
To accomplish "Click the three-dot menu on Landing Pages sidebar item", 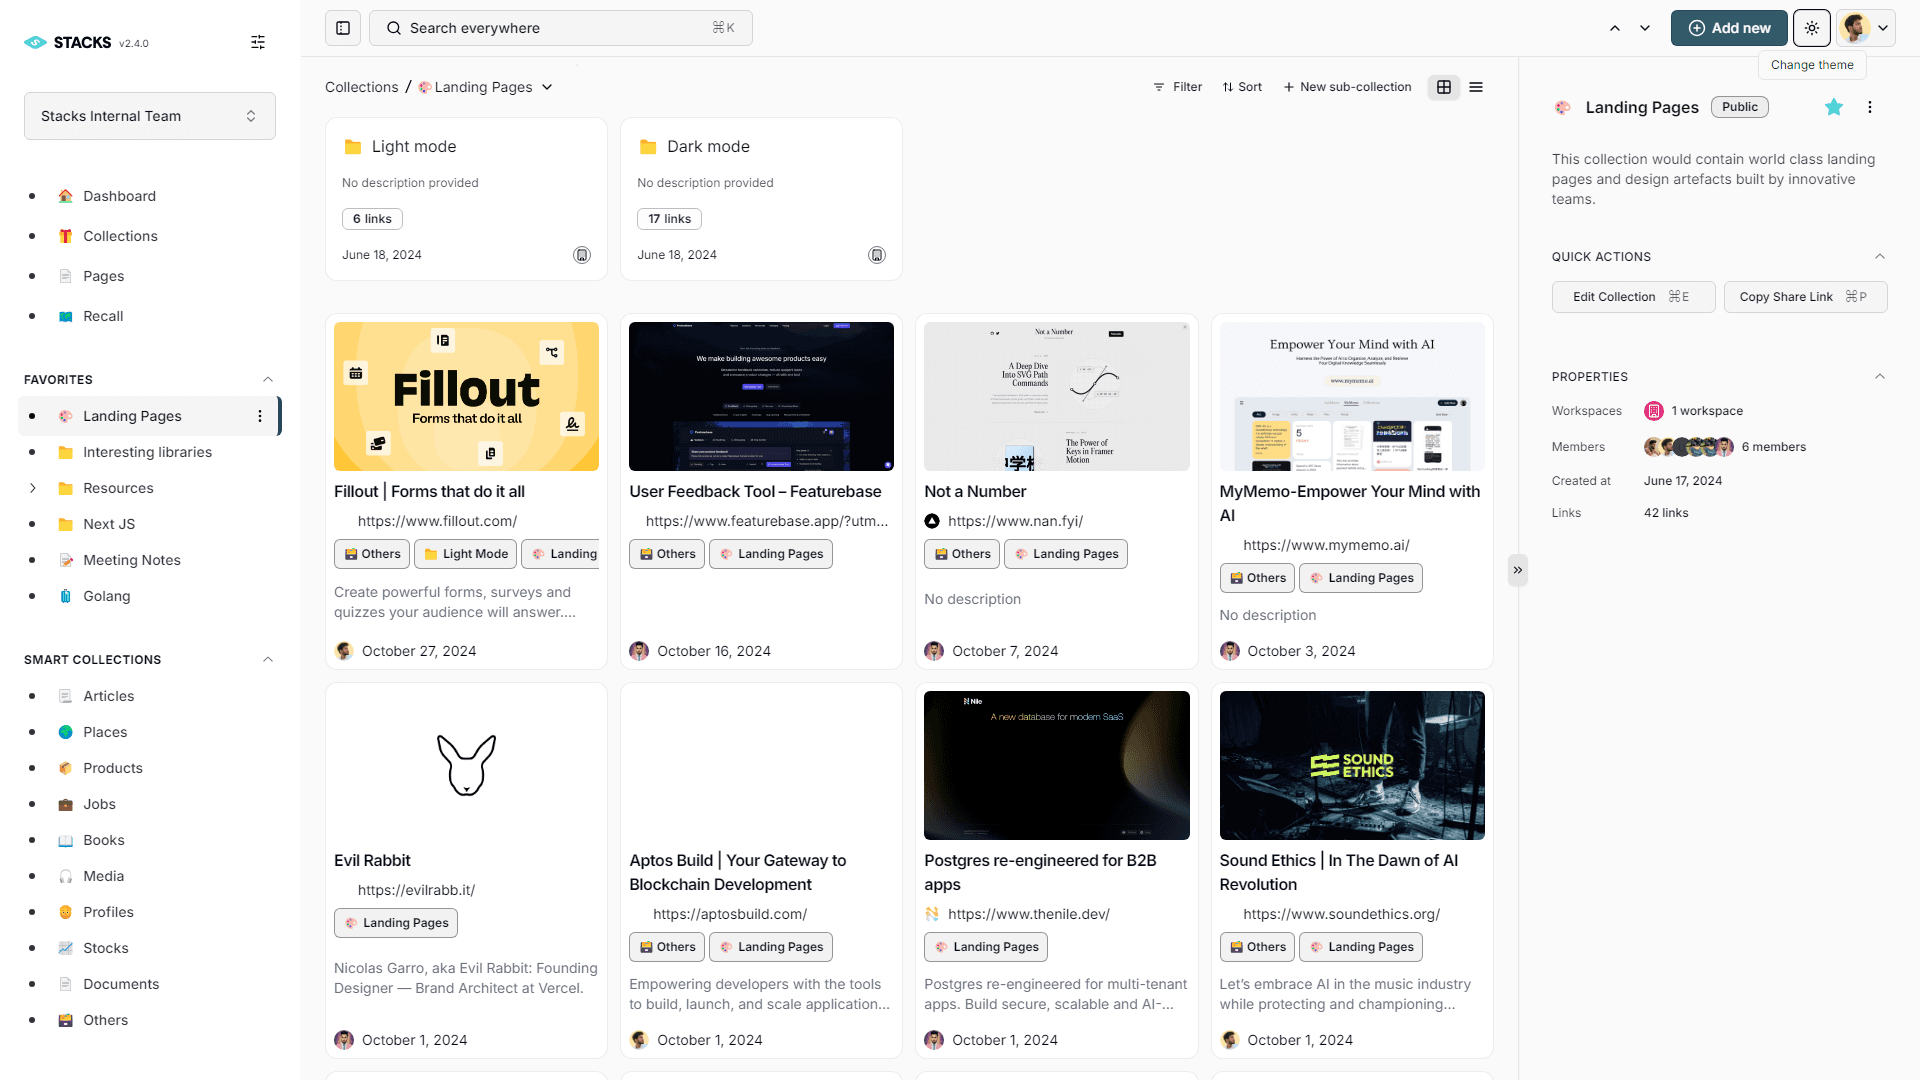I will [x=260, y=415].
